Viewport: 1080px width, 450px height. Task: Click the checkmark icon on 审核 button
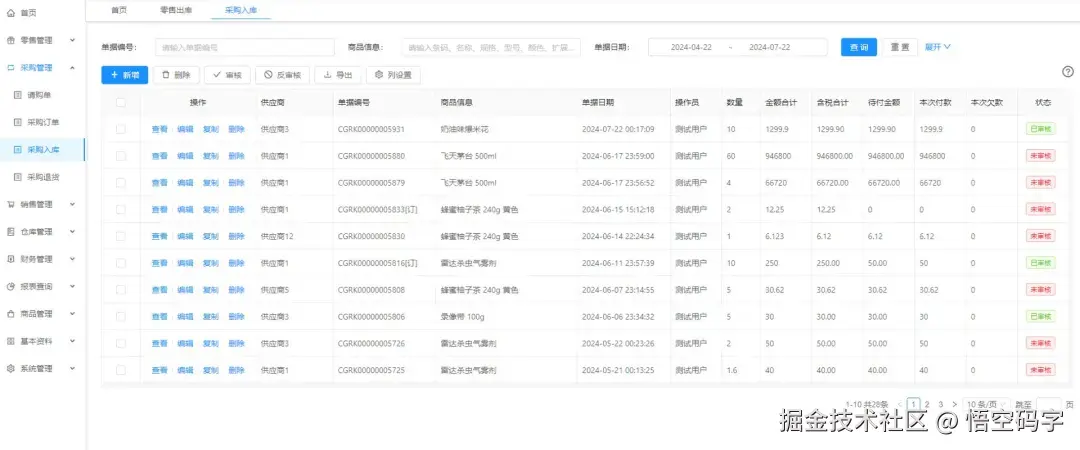217,75
